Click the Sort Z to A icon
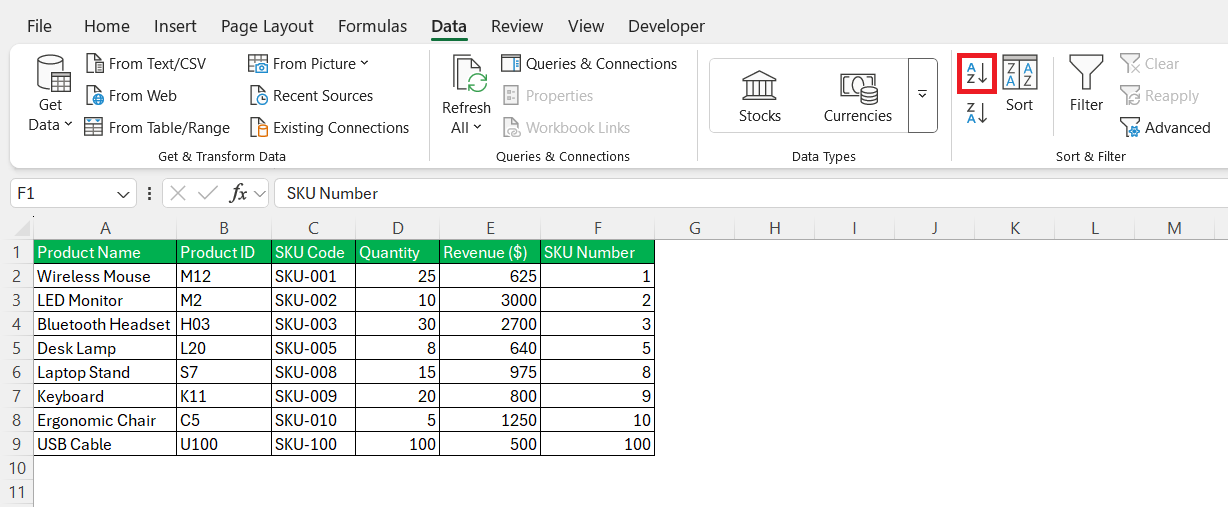Screen dimensions: 1228x507 point(976,112)
